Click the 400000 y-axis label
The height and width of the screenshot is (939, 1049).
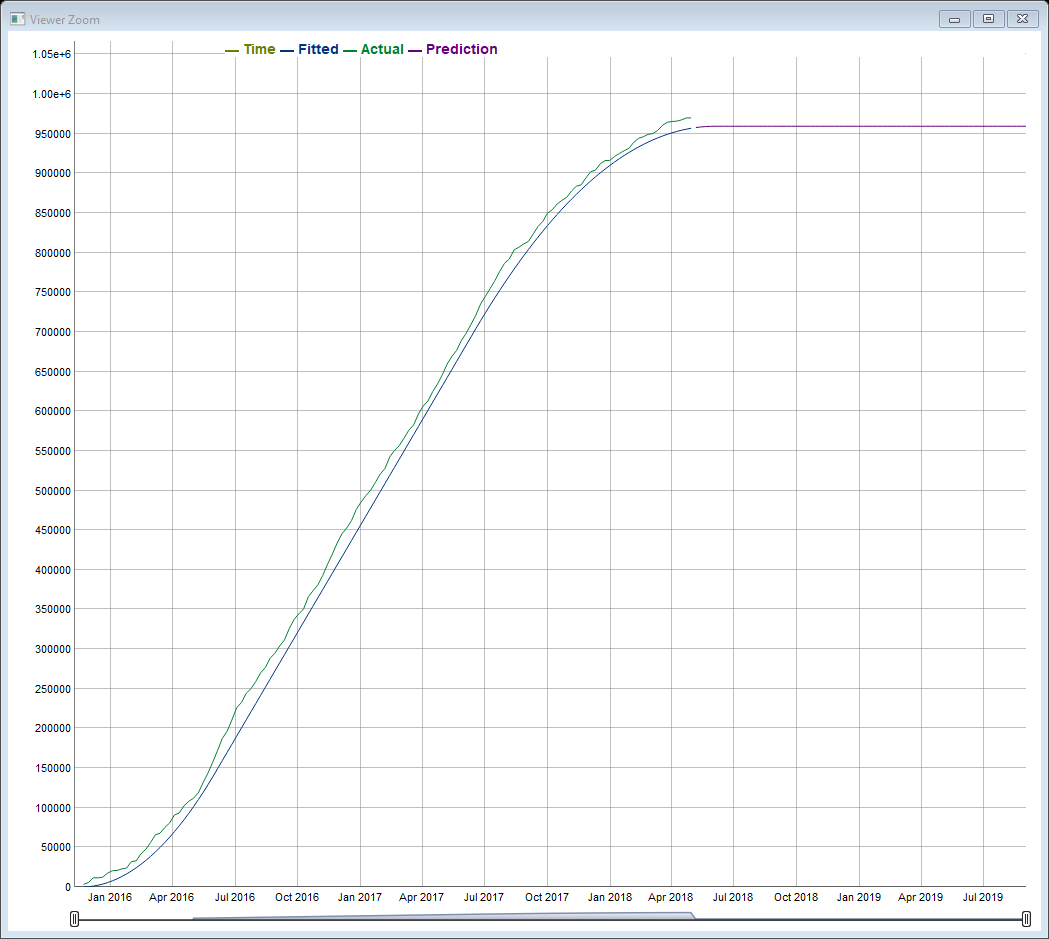point(53,570)
